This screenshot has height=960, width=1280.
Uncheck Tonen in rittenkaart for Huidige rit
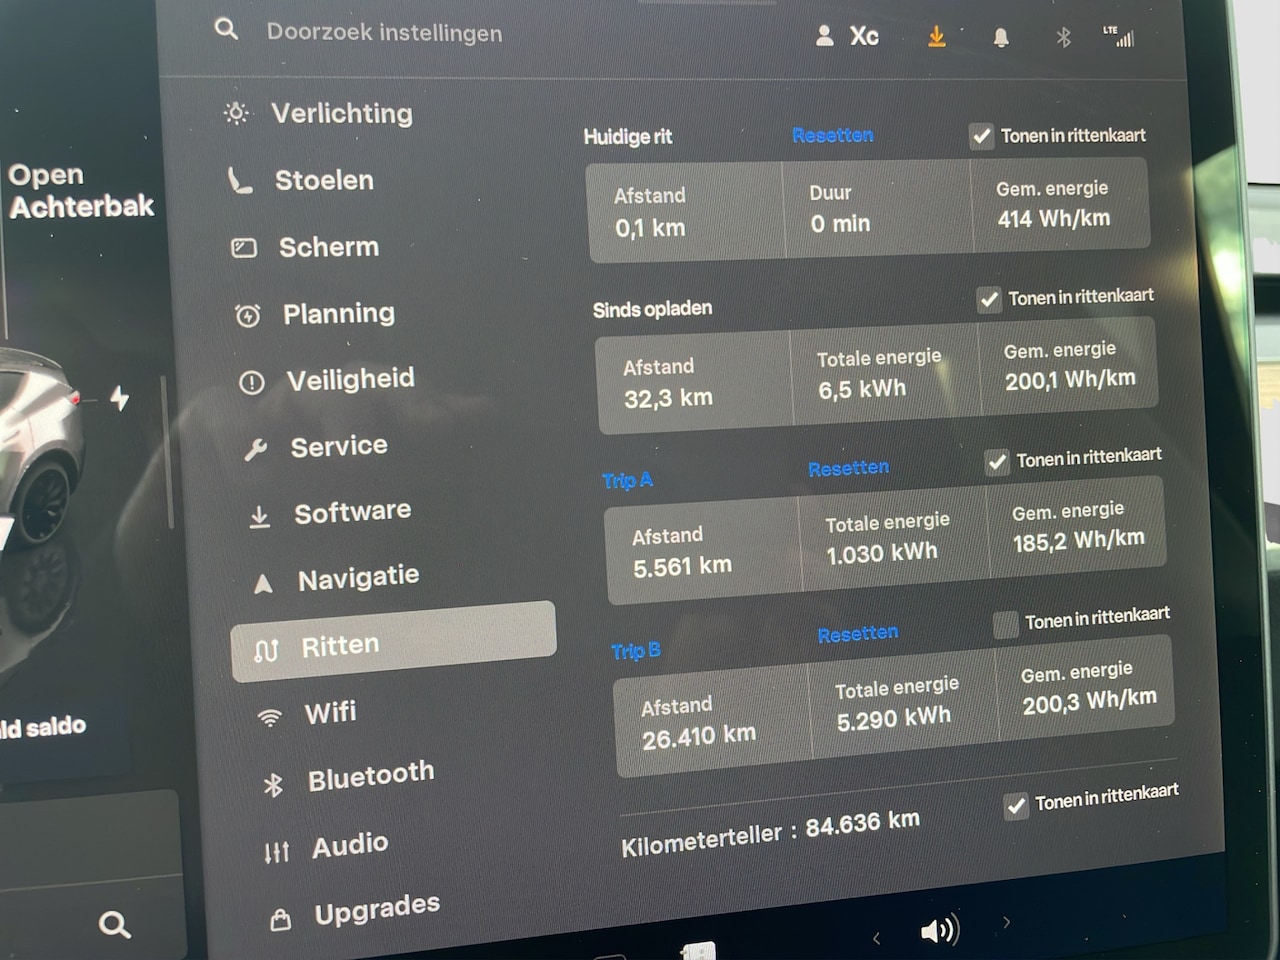[981, 136]
